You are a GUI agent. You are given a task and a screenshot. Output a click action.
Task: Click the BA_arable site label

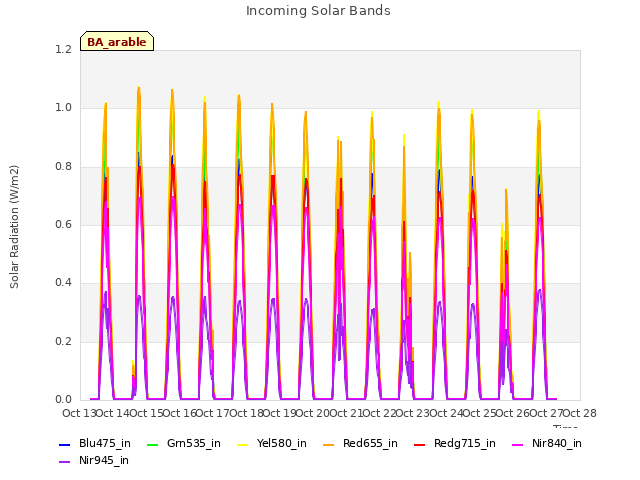117,42
